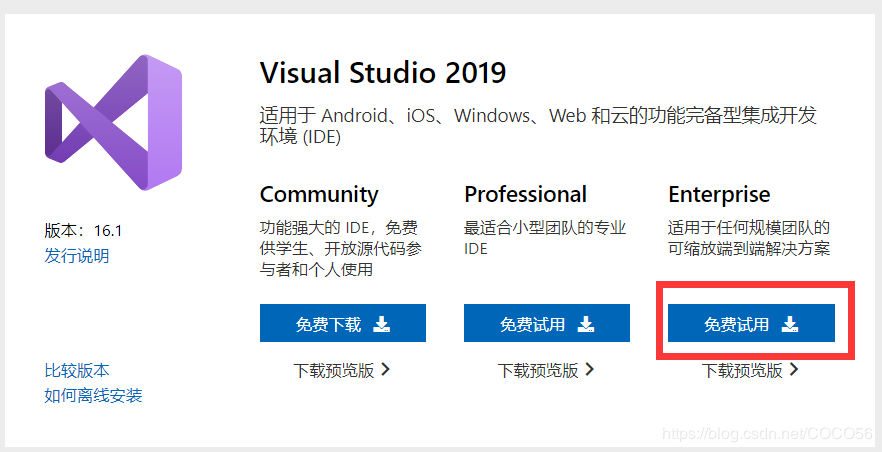This screenshot has width=882, height=452.
Task: Click the Enterprise 免费试用 button
Action: [x=751, y=323]
